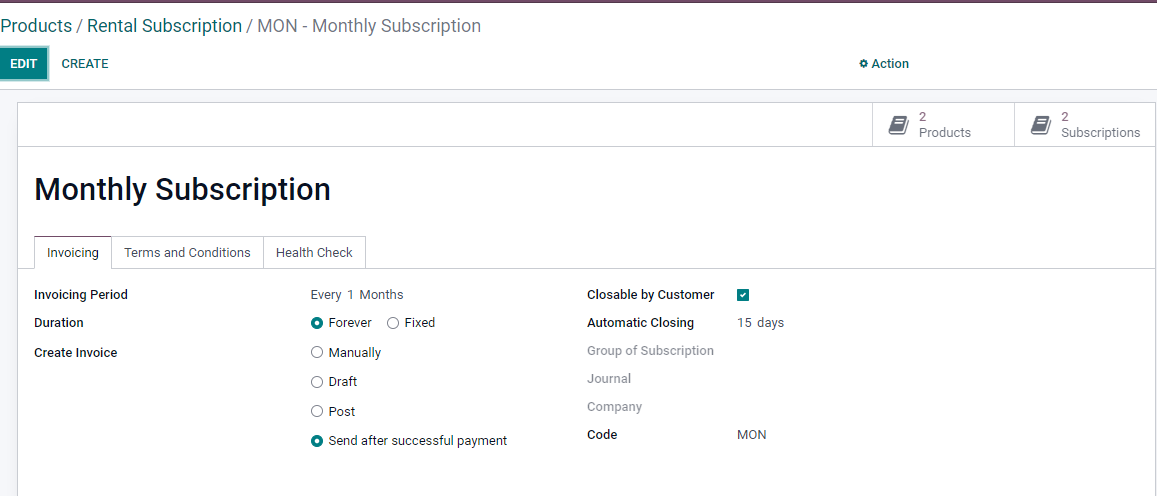The width and height of the screenshot is (1157, 496).
Task: Open Rental Subscription breadcrumb link
Action: point(165,26)
